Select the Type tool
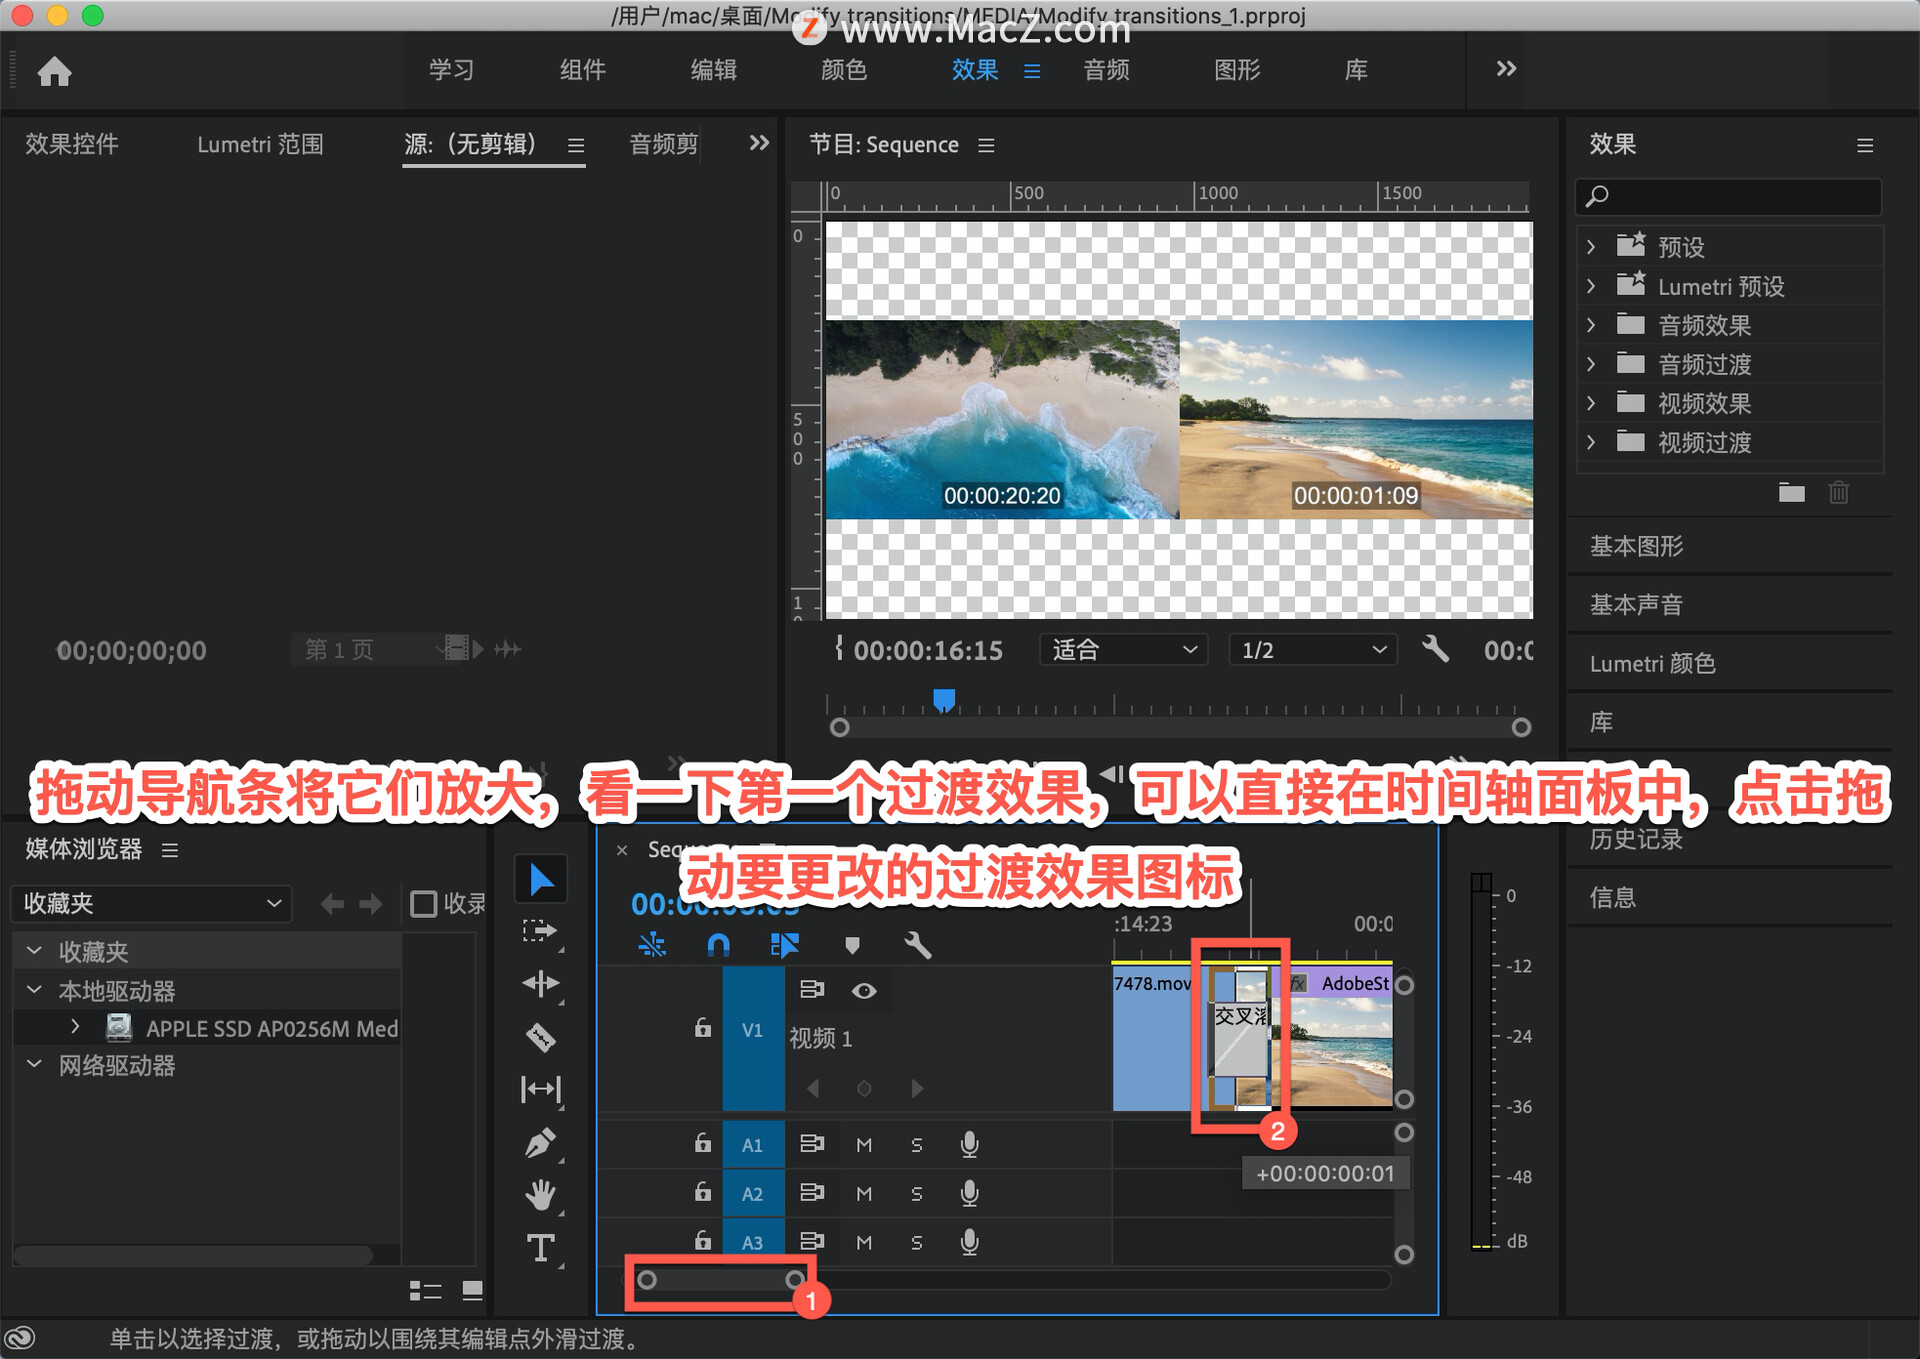The image size is (1920, 1359). click(541, 1247)
